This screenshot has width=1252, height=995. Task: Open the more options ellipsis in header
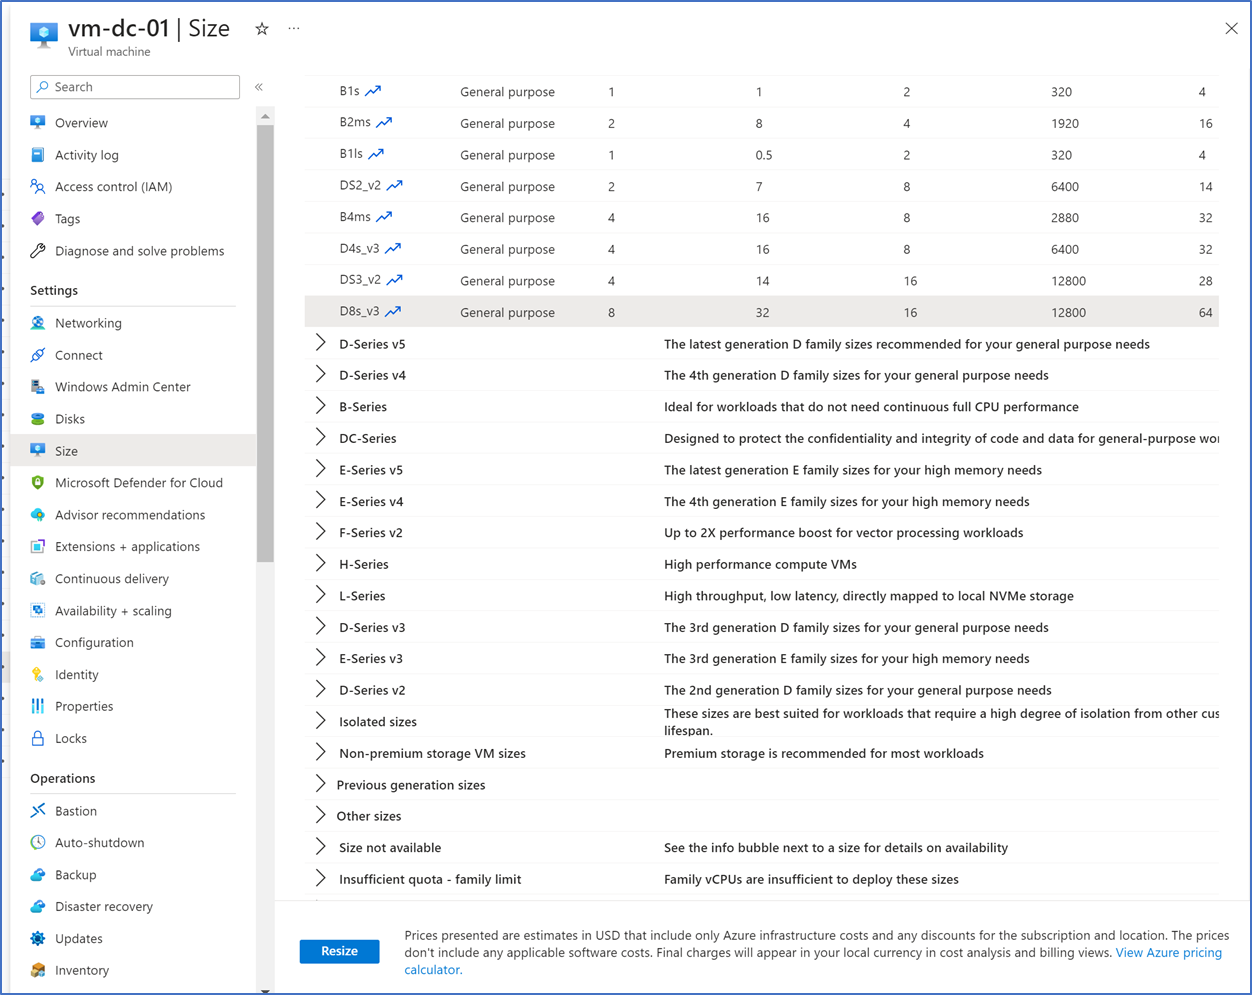[294, 29]
